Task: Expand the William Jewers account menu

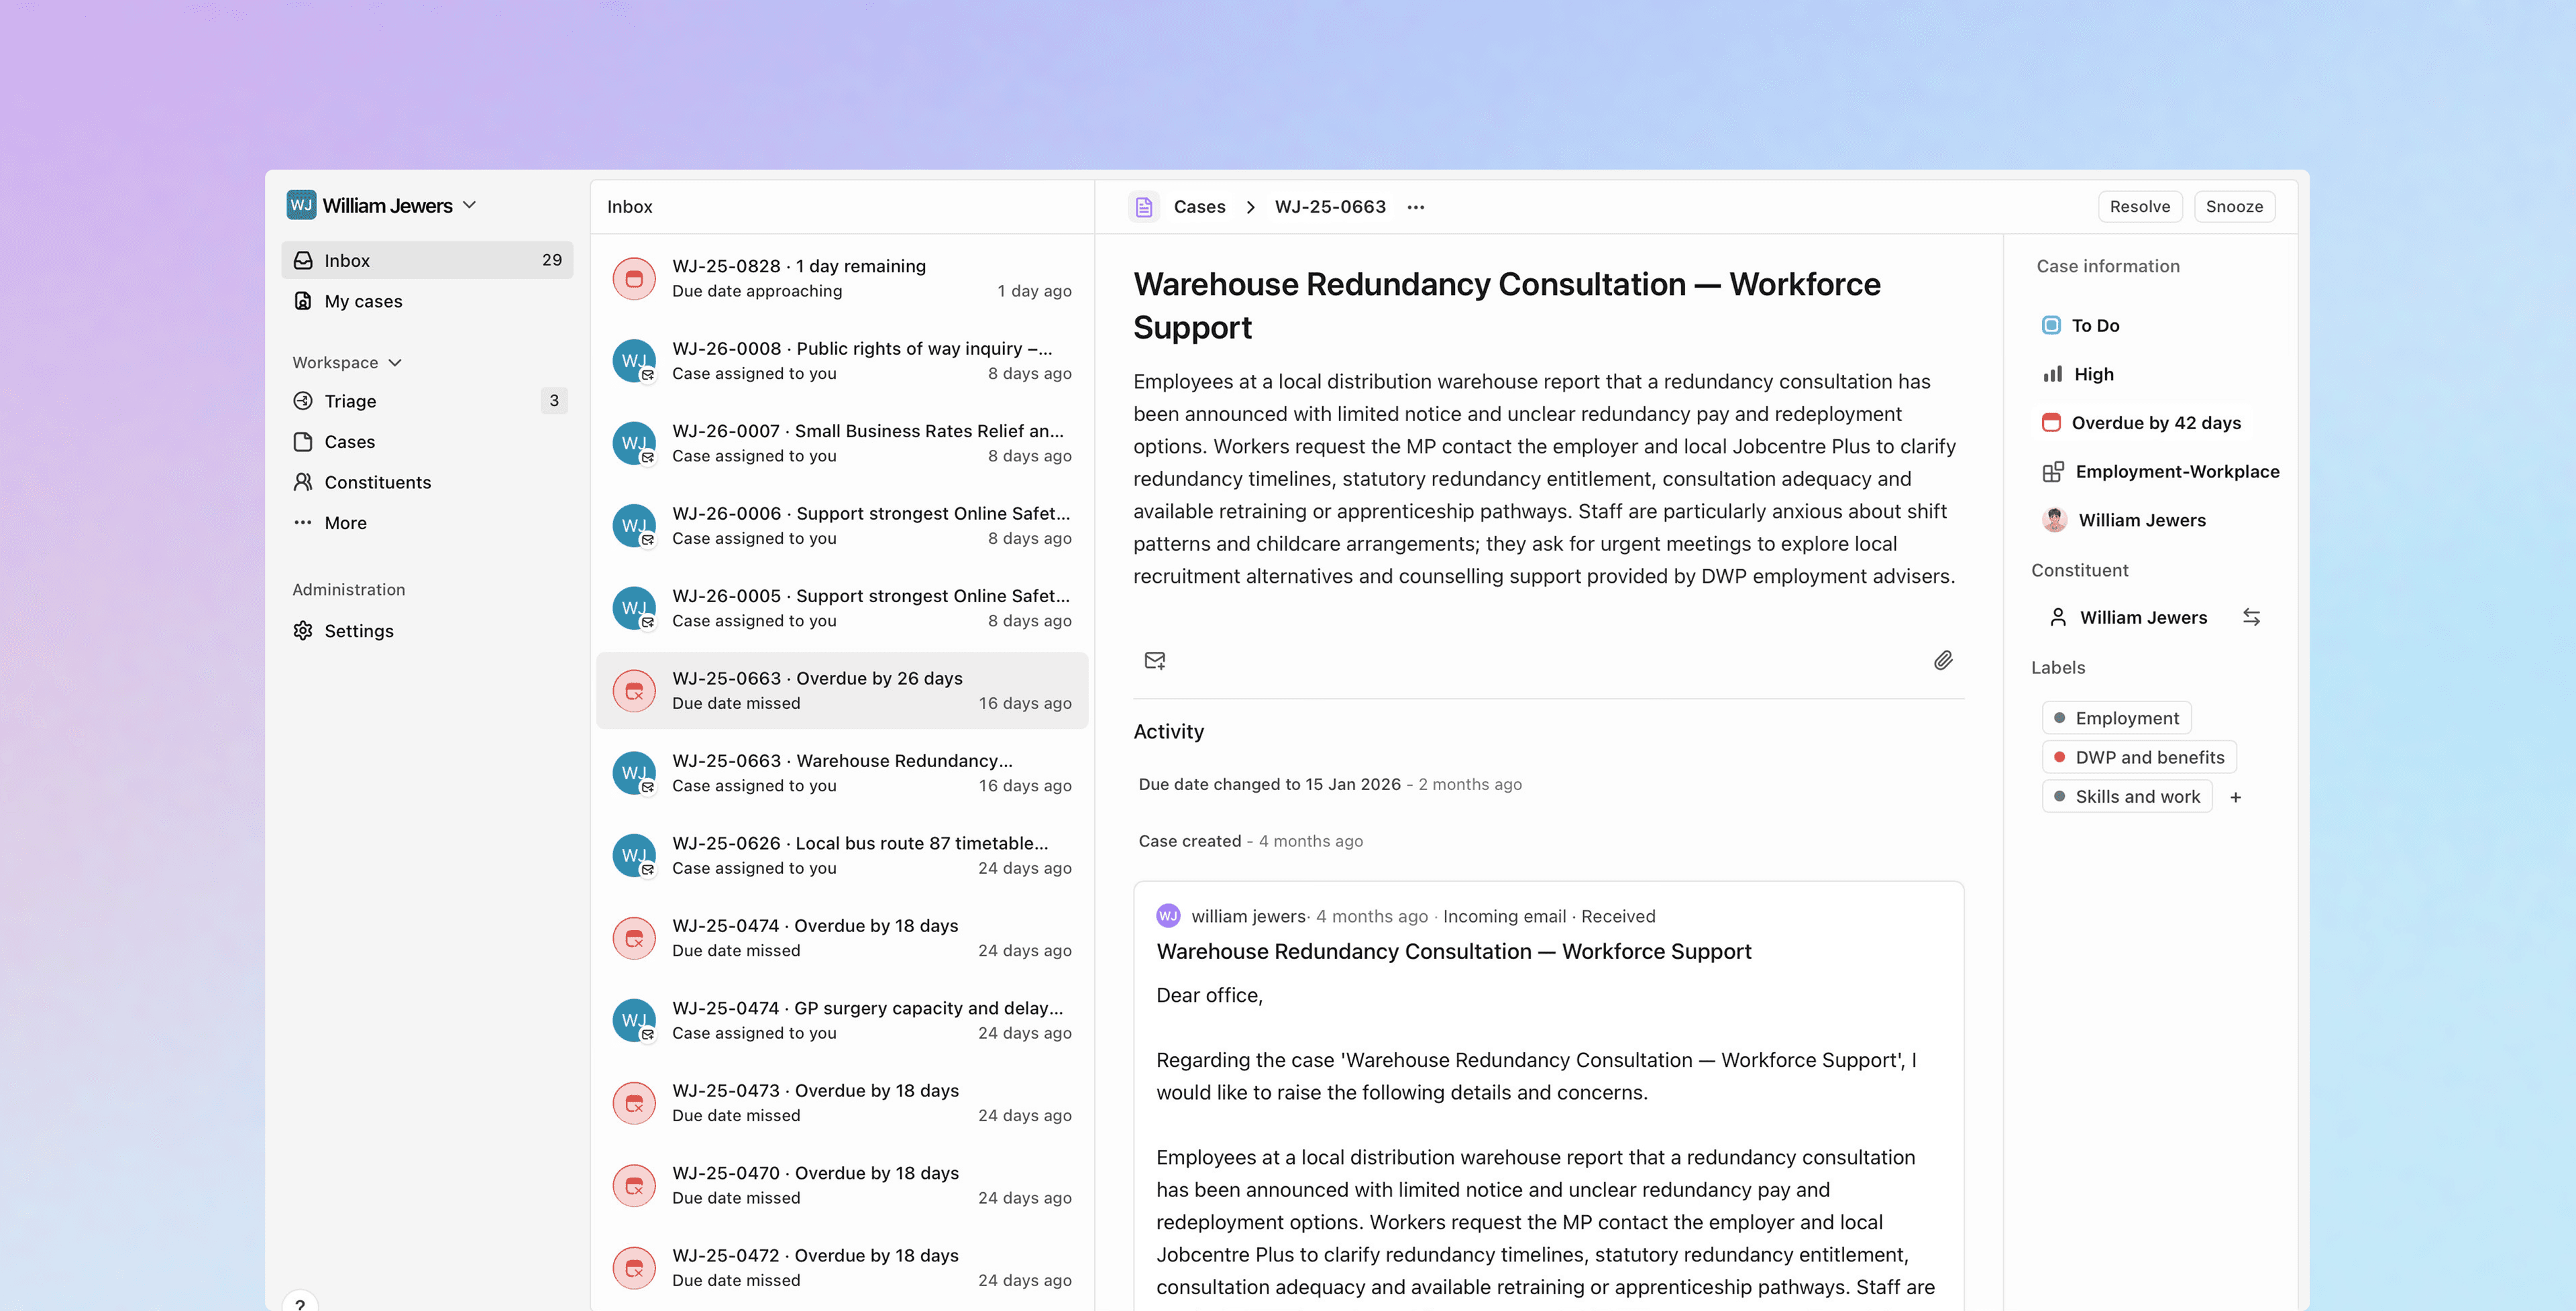Action: [470, 205]
